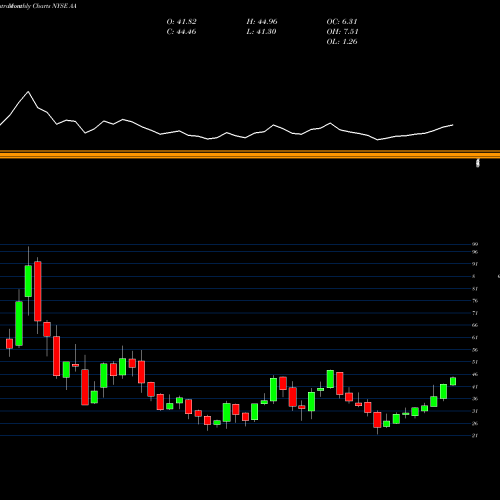
Task: Click the 51 price axis label
Action: [475, 362]
